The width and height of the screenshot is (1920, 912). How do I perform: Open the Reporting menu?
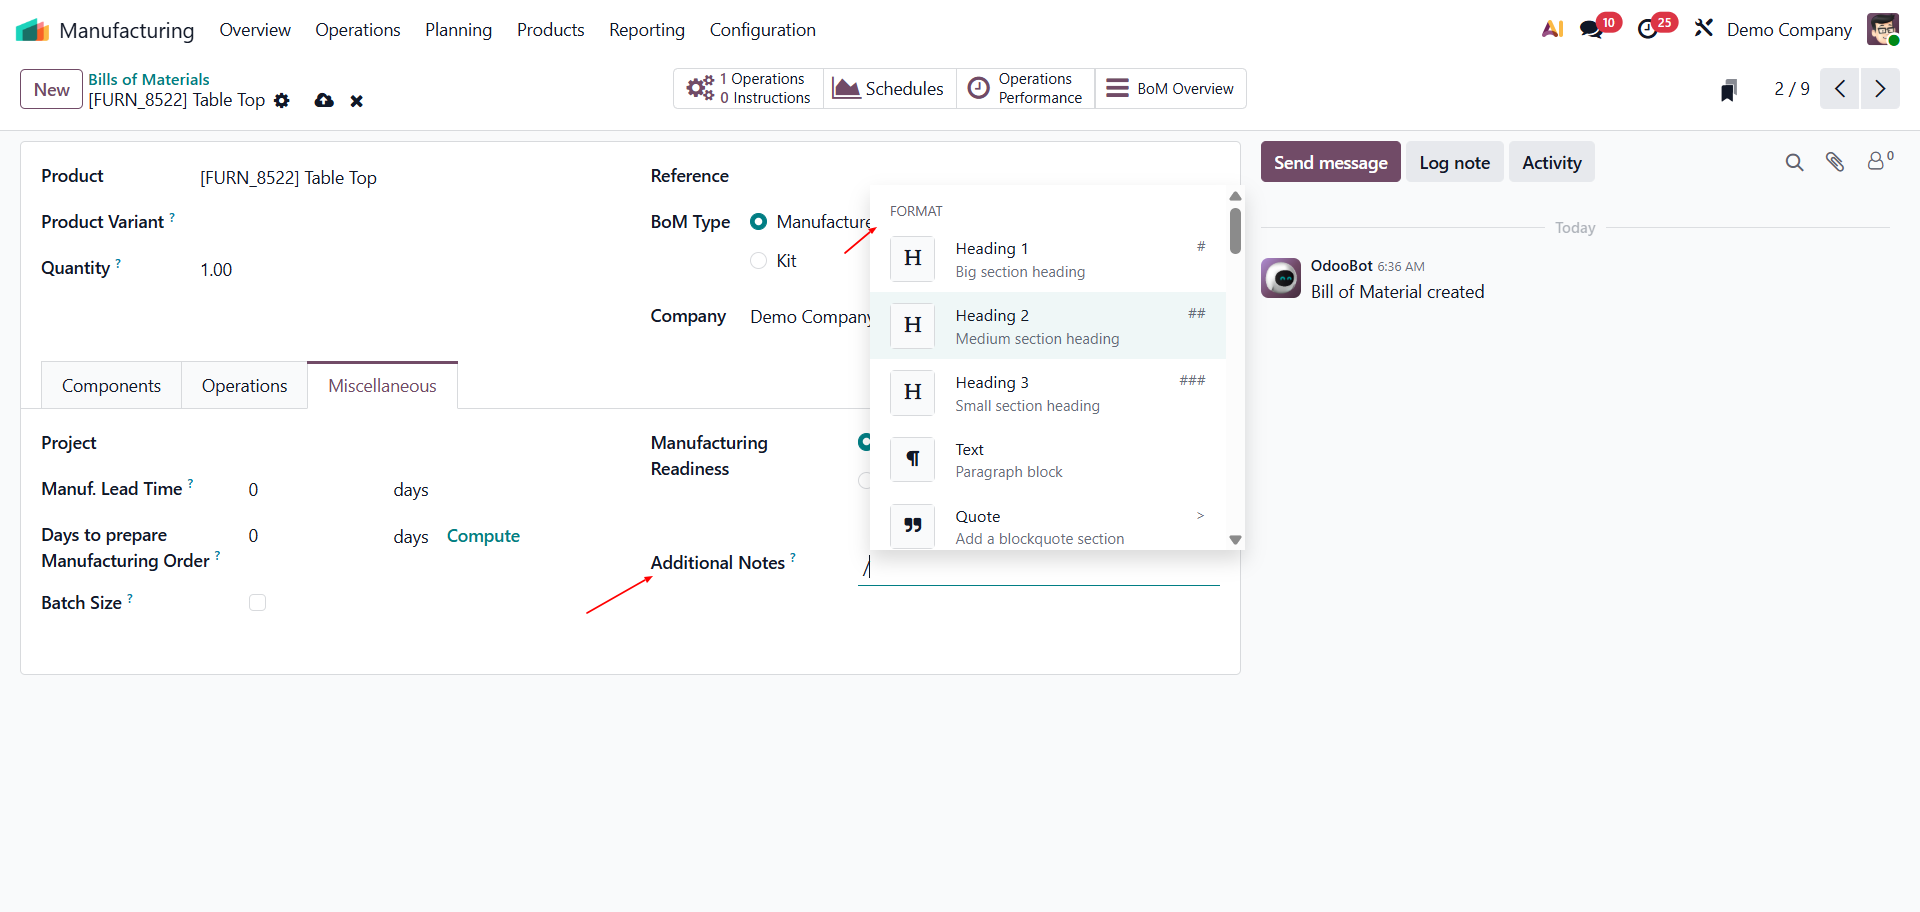(x=646, y=30)
